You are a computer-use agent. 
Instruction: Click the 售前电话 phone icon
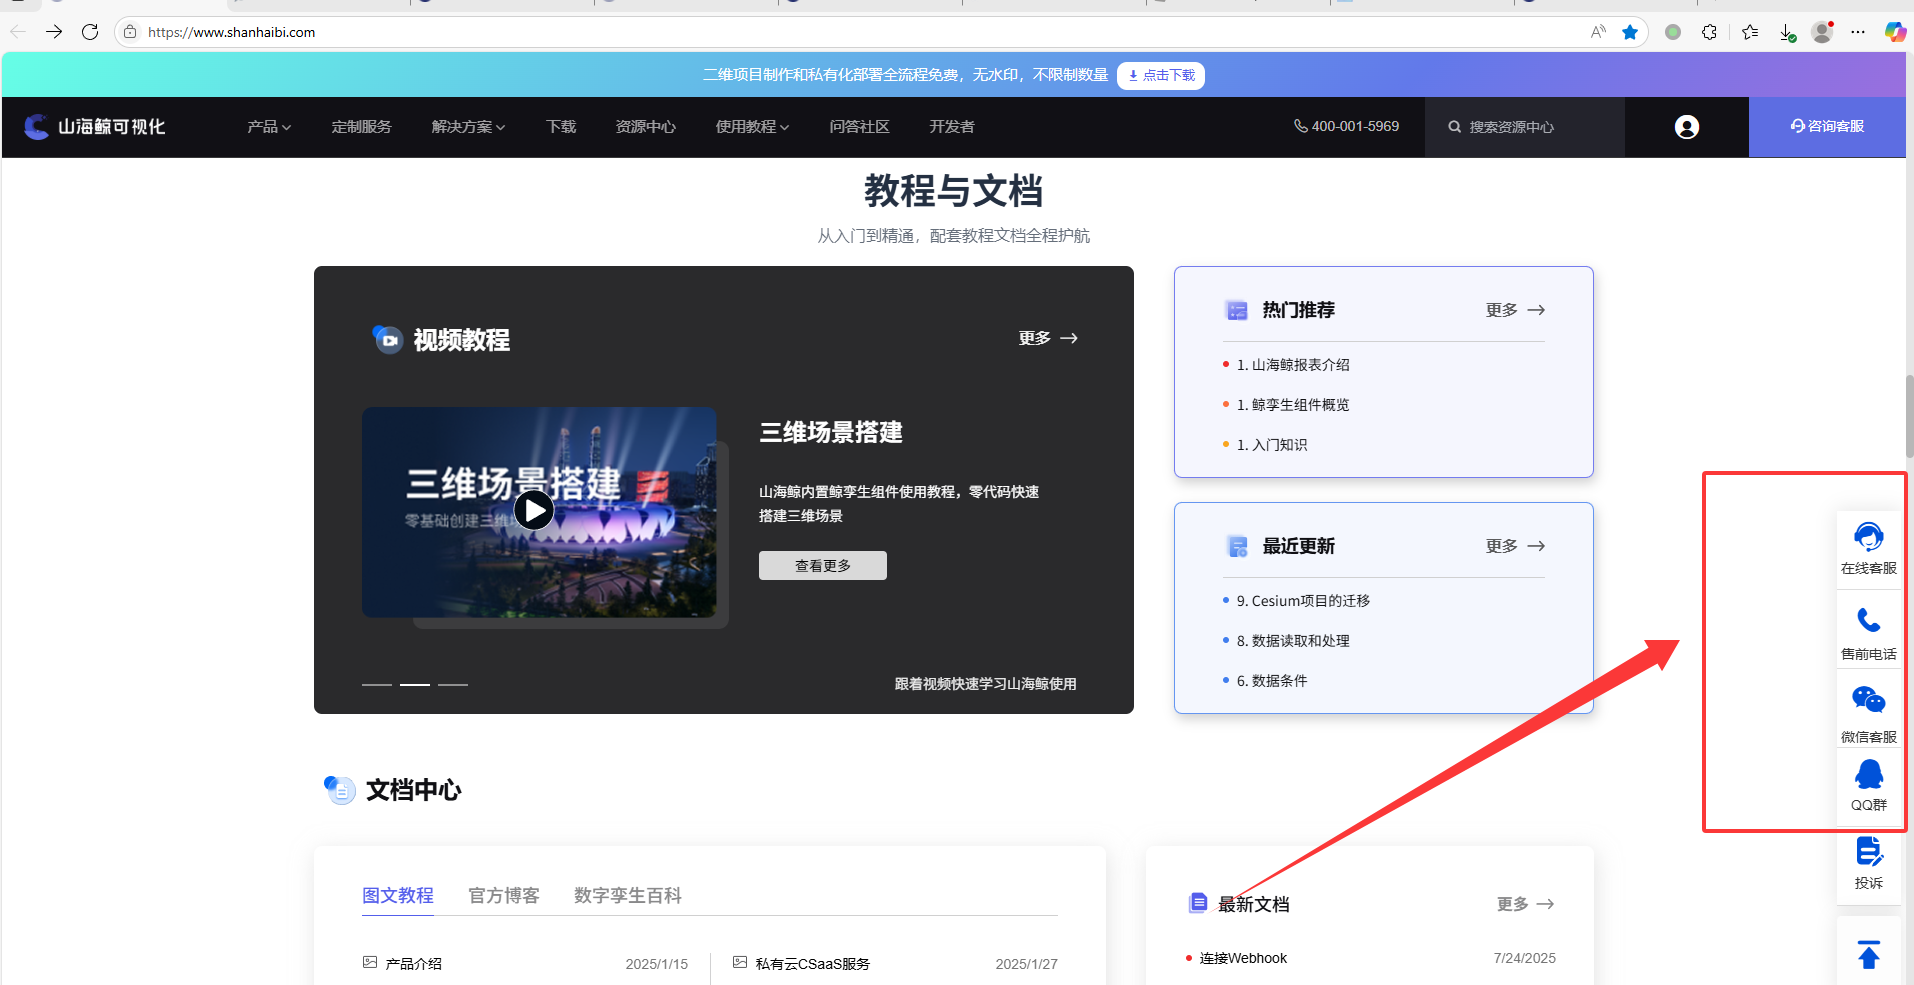(1868, 620)
